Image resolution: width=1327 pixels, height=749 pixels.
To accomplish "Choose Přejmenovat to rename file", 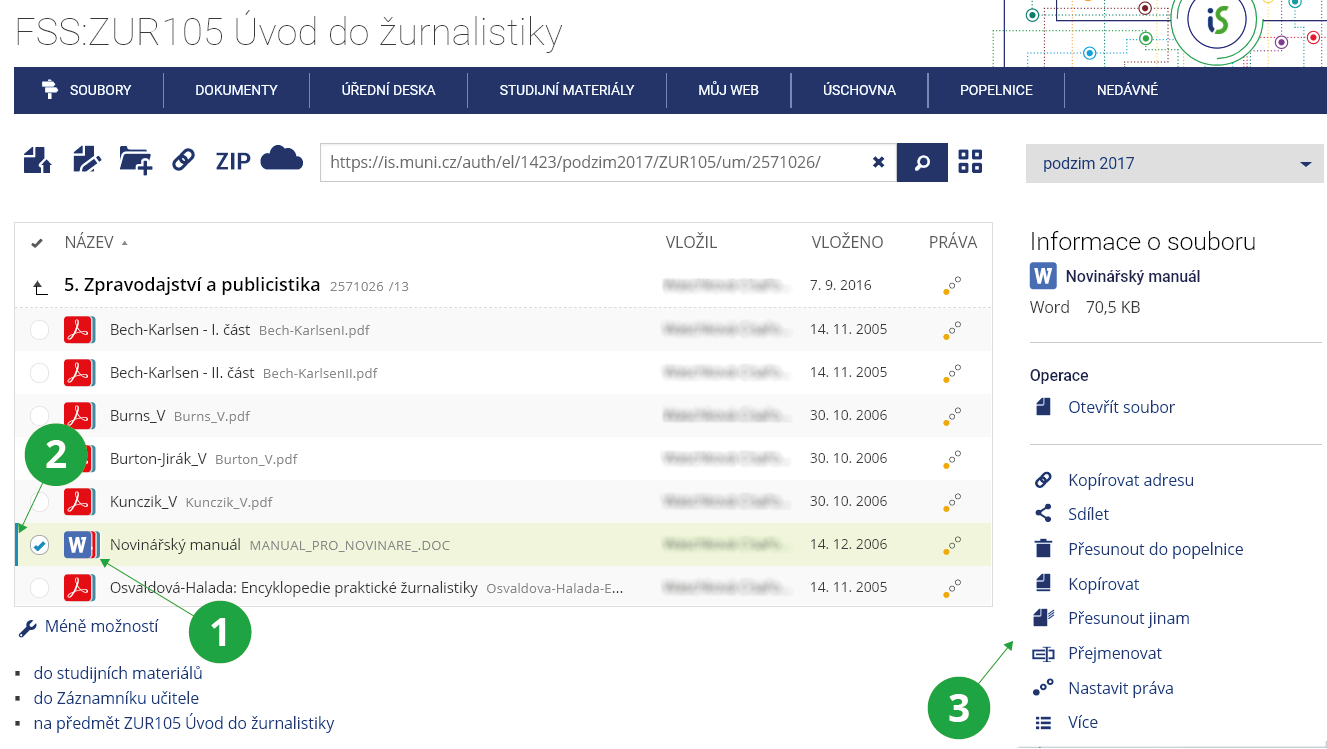I will pyautogui.click(x=1114, y=653).
